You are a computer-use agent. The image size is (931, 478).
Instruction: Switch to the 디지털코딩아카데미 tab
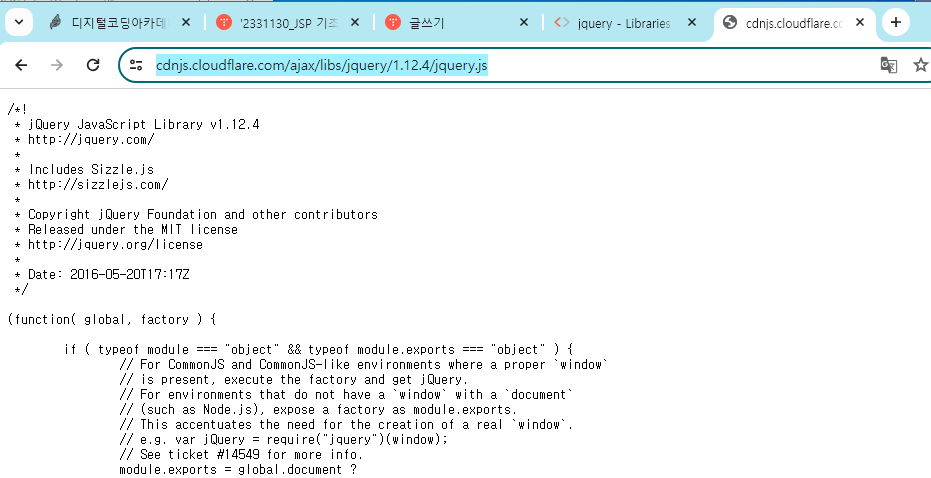coord(121,23)
